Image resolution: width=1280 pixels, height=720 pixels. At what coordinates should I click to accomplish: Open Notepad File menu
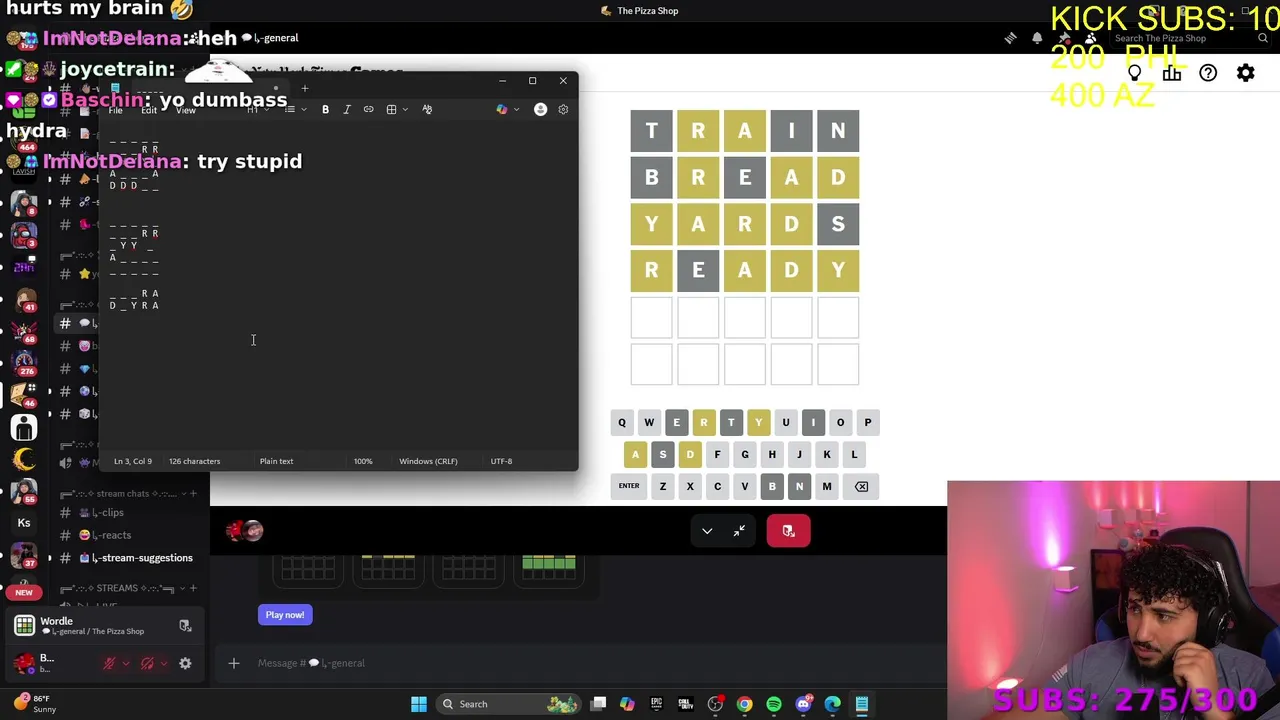[x=116, y=110]
